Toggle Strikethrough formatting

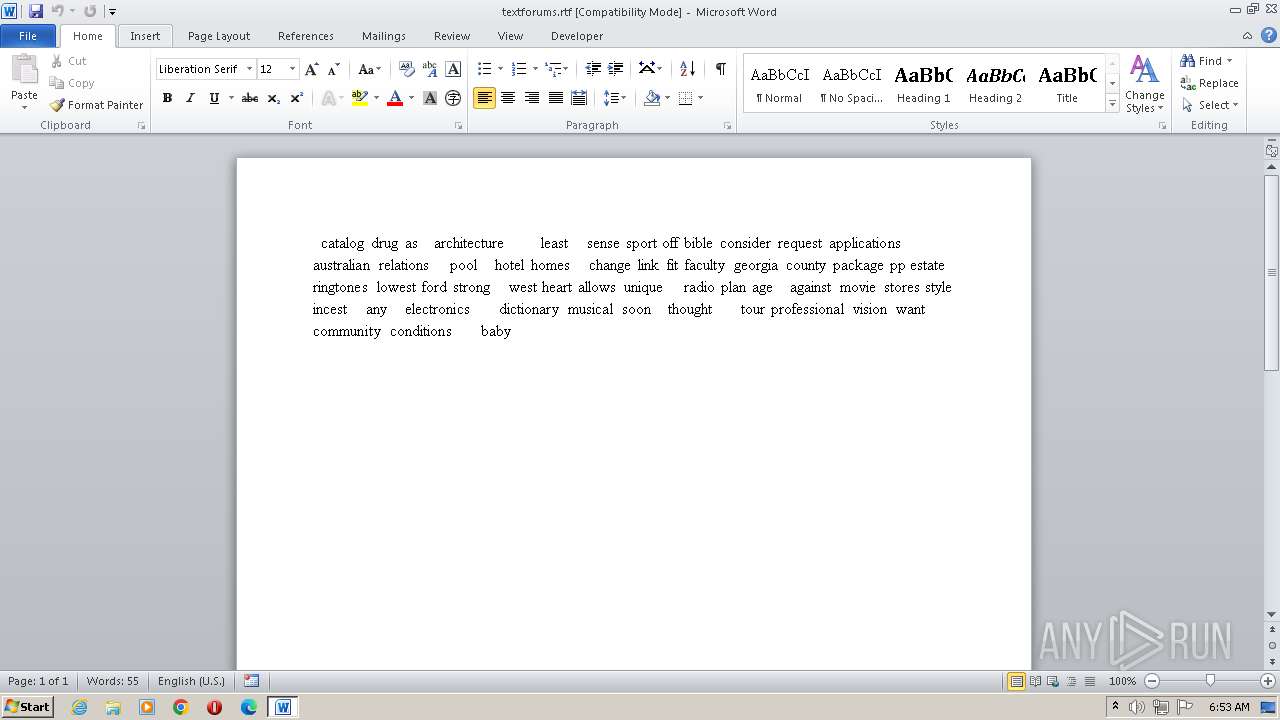tap(250, 98)
